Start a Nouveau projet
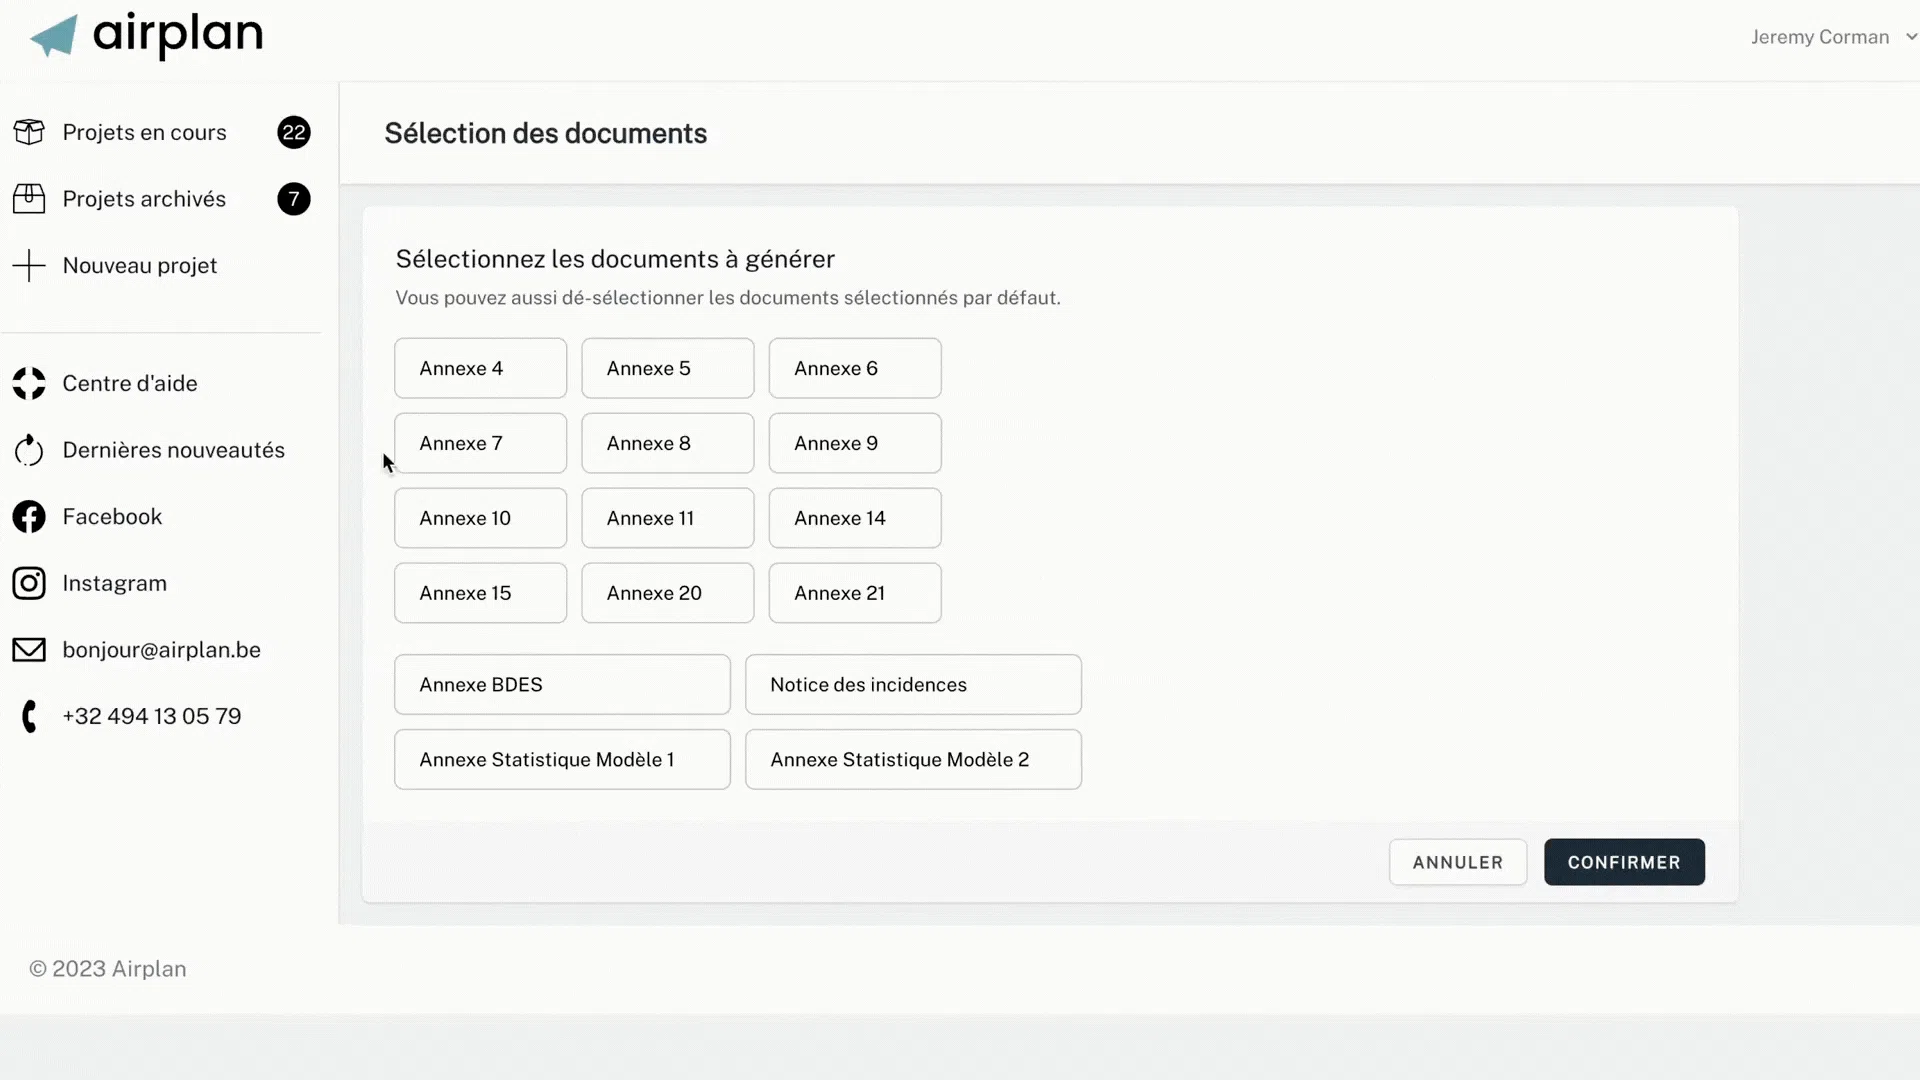This screenshot has width=1920, height=1080. 140,266
